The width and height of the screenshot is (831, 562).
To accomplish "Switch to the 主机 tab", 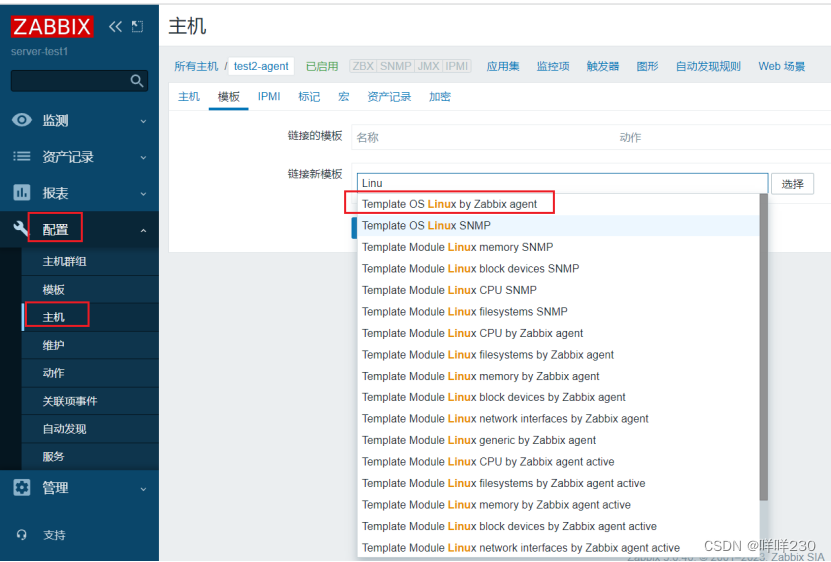I will pyautogui.click(x=189, y=96).
